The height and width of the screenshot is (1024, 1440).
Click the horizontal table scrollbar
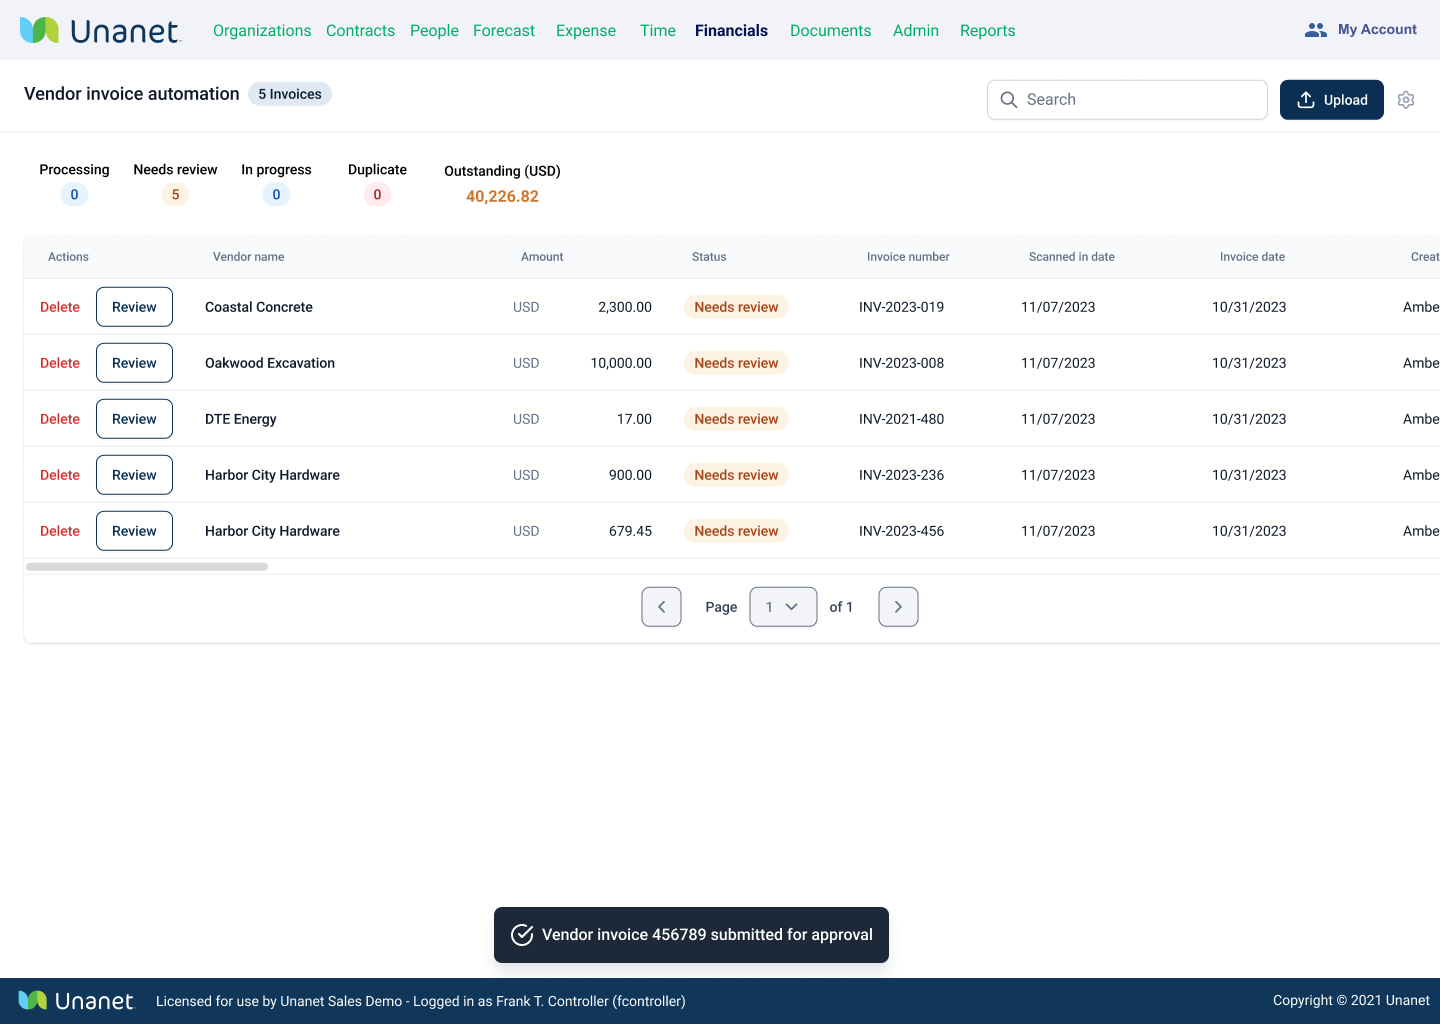(147, 567)
